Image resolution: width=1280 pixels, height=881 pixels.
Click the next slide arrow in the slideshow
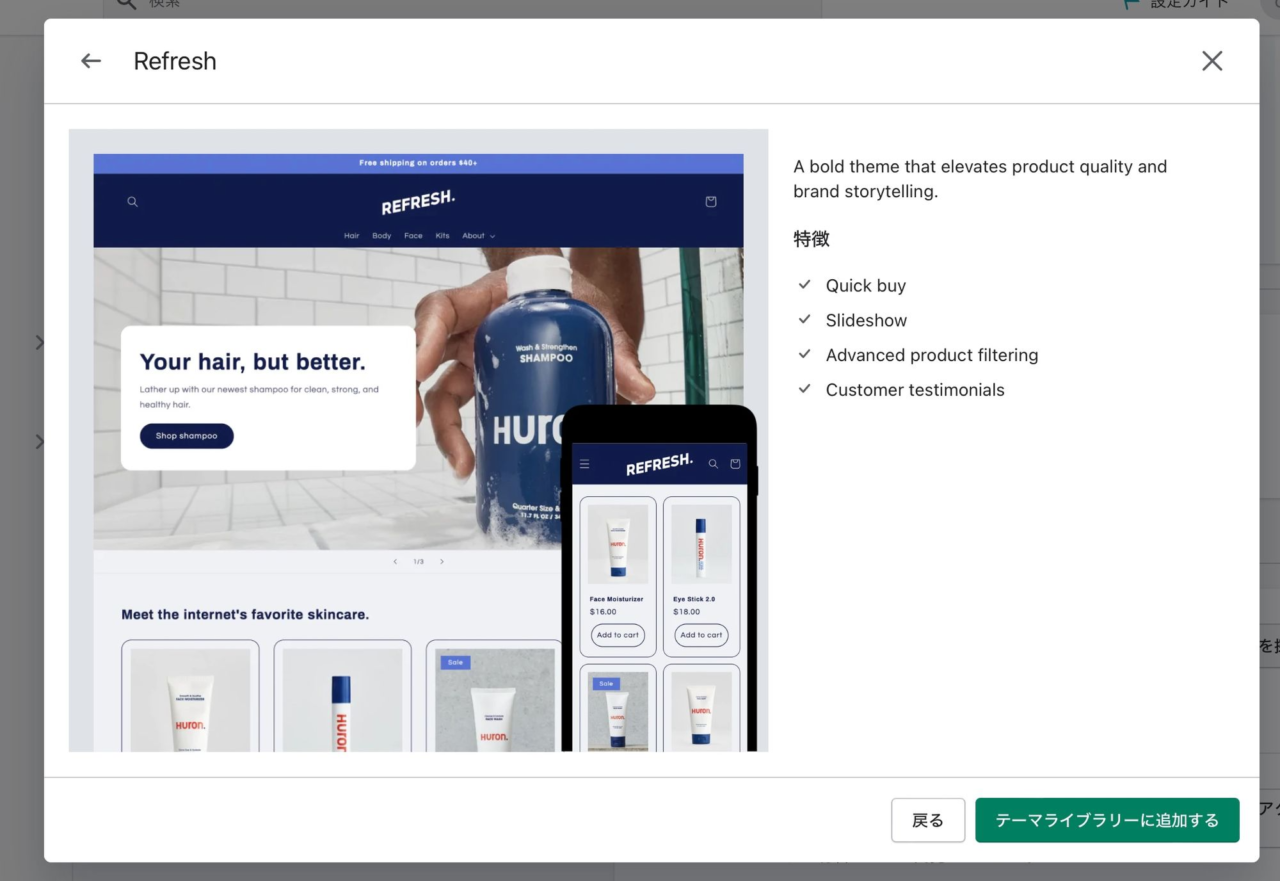(x=442, y=562)
